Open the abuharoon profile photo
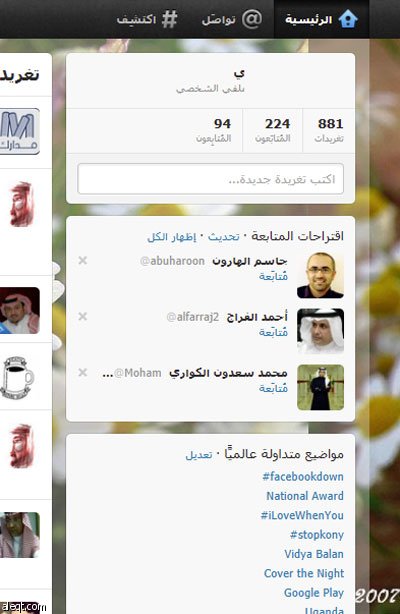 coord(320,275)
